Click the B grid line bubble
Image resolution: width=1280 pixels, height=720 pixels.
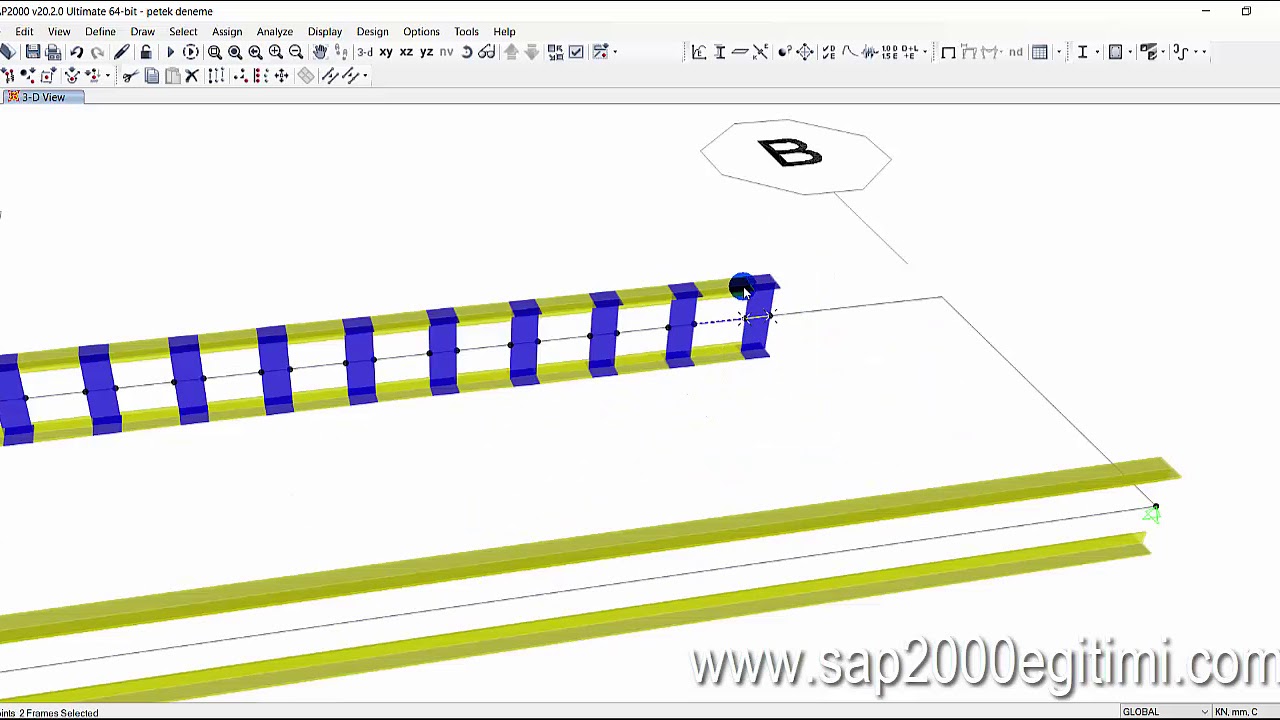795,155
